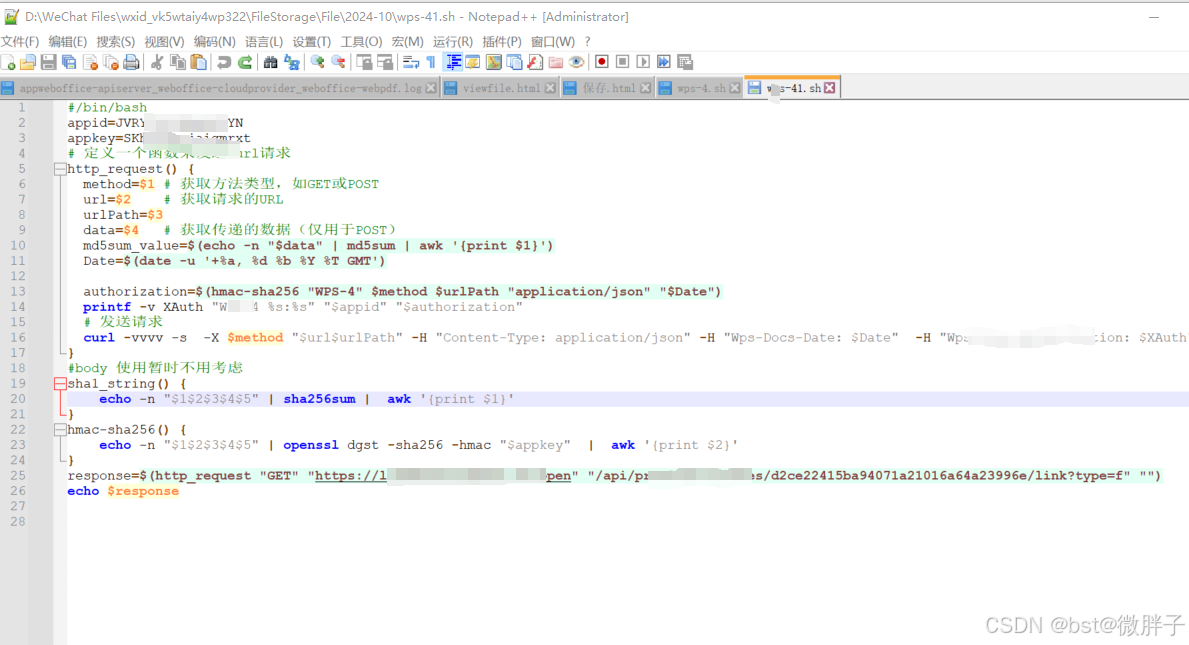Toggle word wrap in toolbar
Image resolution: width=1189 pixels, height=645 pixels.
tap(411, 62)
